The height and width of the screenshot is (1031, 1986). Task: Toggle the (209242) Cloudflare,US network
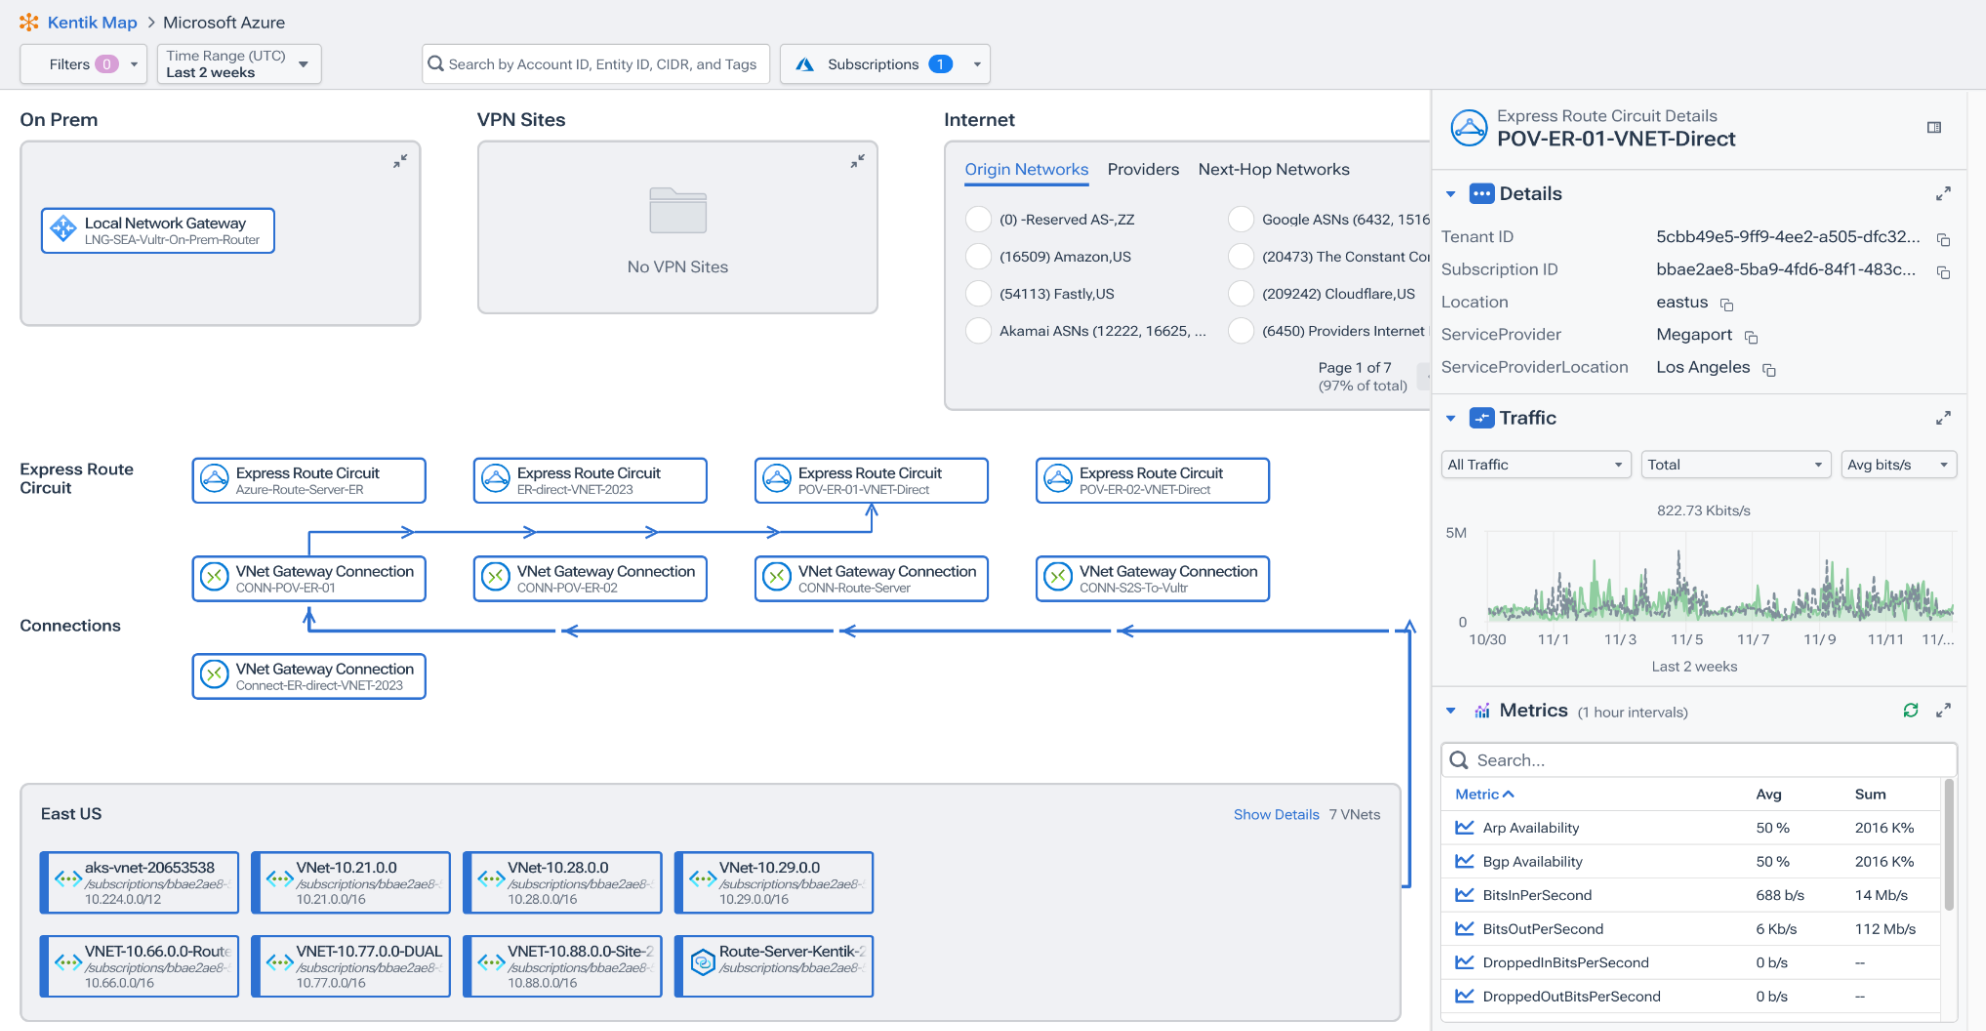coord(1241,294)
